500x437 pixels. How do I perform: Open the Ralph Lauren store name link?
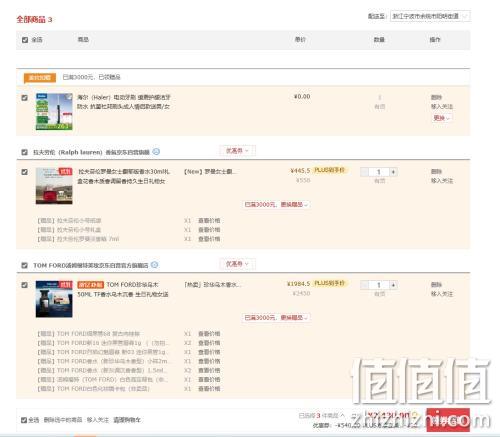91,152
